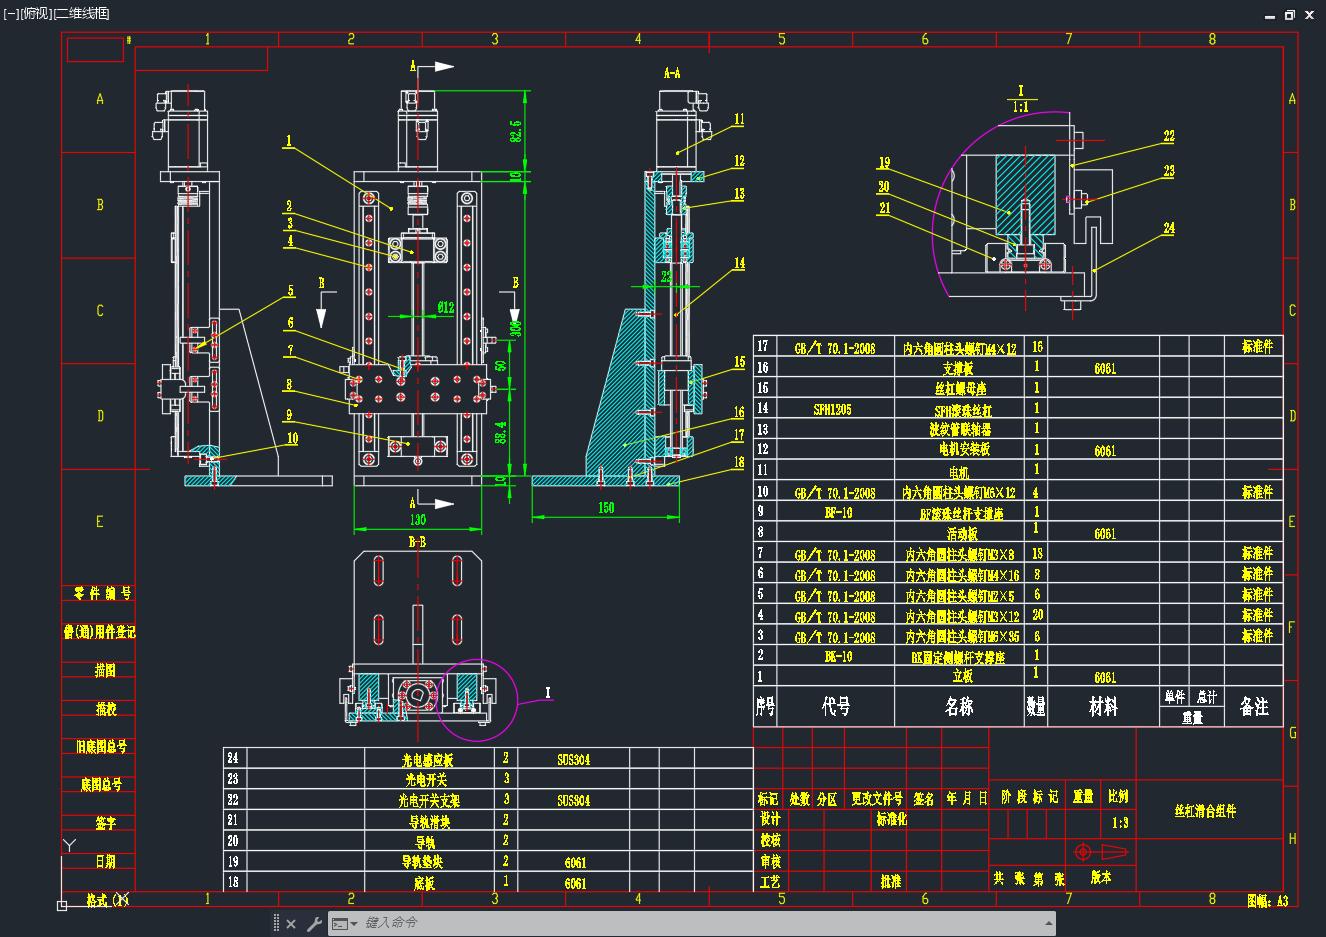Select the title block label "标准化"
The height and width of the screenshot is (937, 1326).
click(x=892, y=819)
